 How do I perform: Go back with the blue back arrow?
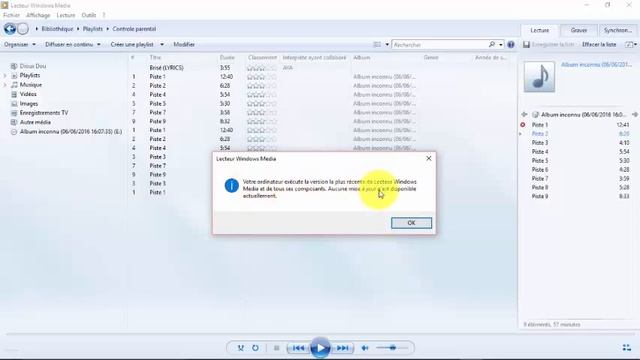click(10, 29)
